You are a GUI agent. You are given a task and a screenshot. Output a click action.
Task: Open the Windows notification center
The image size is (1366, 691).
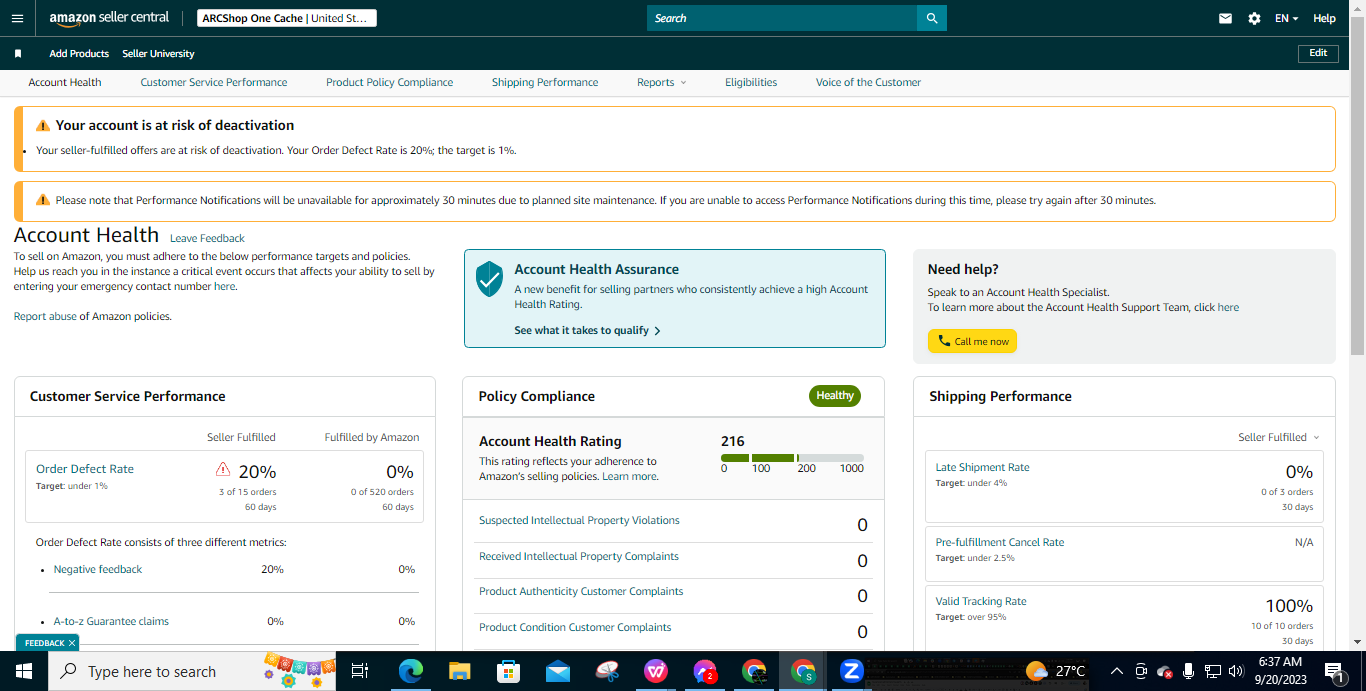coord(1333,671)
